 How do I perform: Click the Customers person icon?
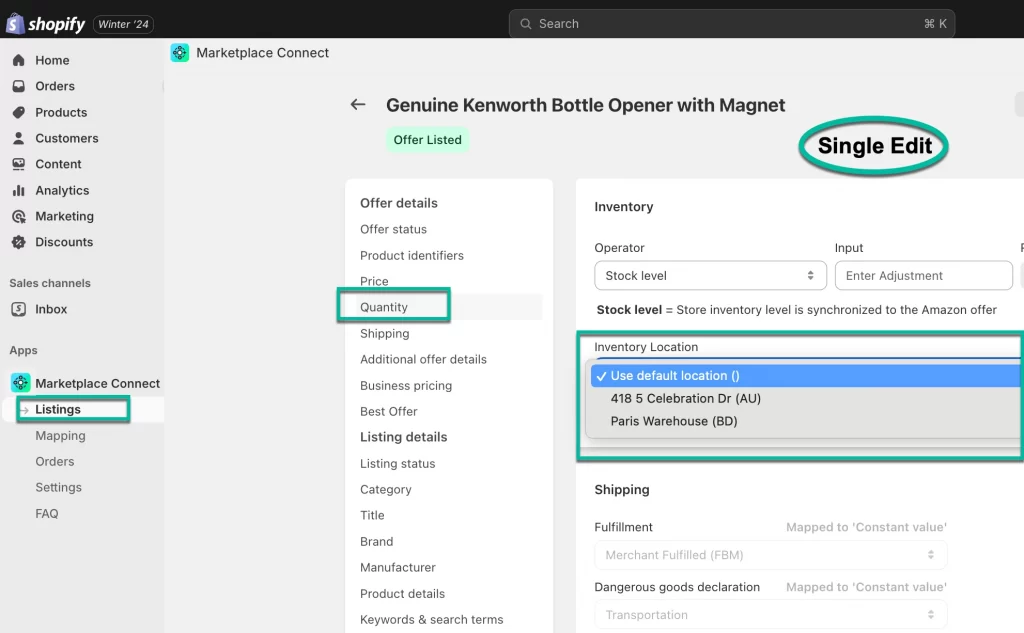(x=19, y=138)
